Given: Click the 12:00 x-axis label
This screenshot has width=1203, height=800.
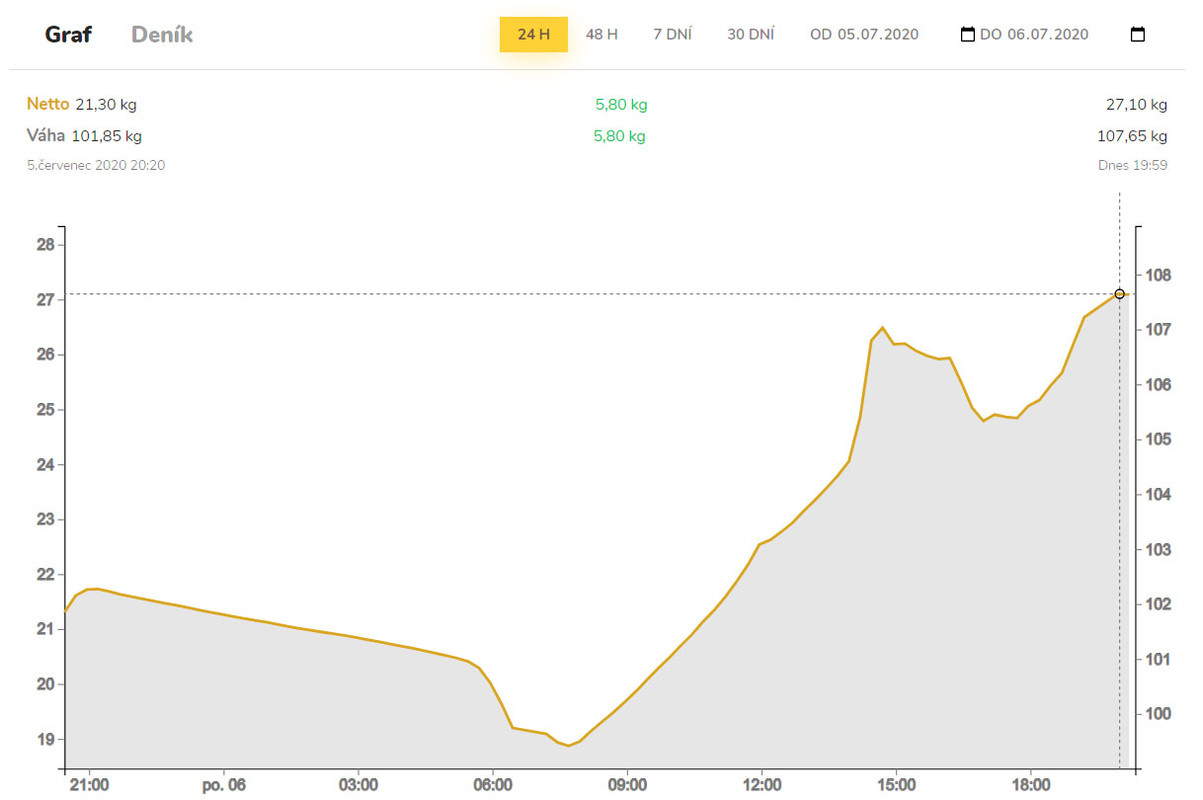Looking at the screenshot, I should pos(762,785).
